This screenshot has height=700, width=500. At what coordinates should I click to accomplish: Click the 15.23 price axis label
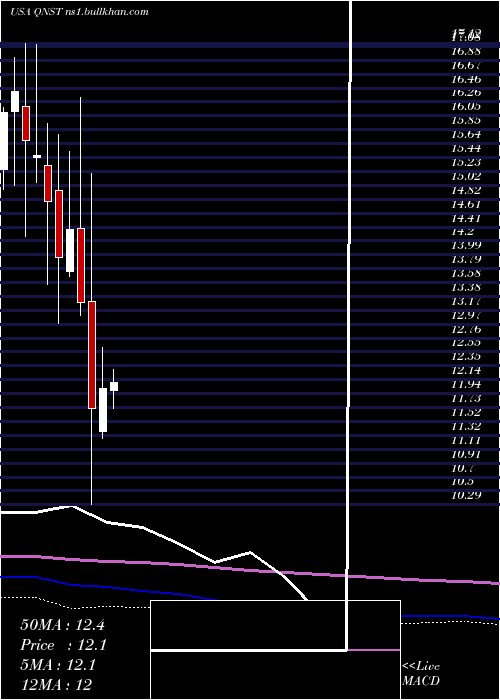pyautogui.click(x=466, y=162)
